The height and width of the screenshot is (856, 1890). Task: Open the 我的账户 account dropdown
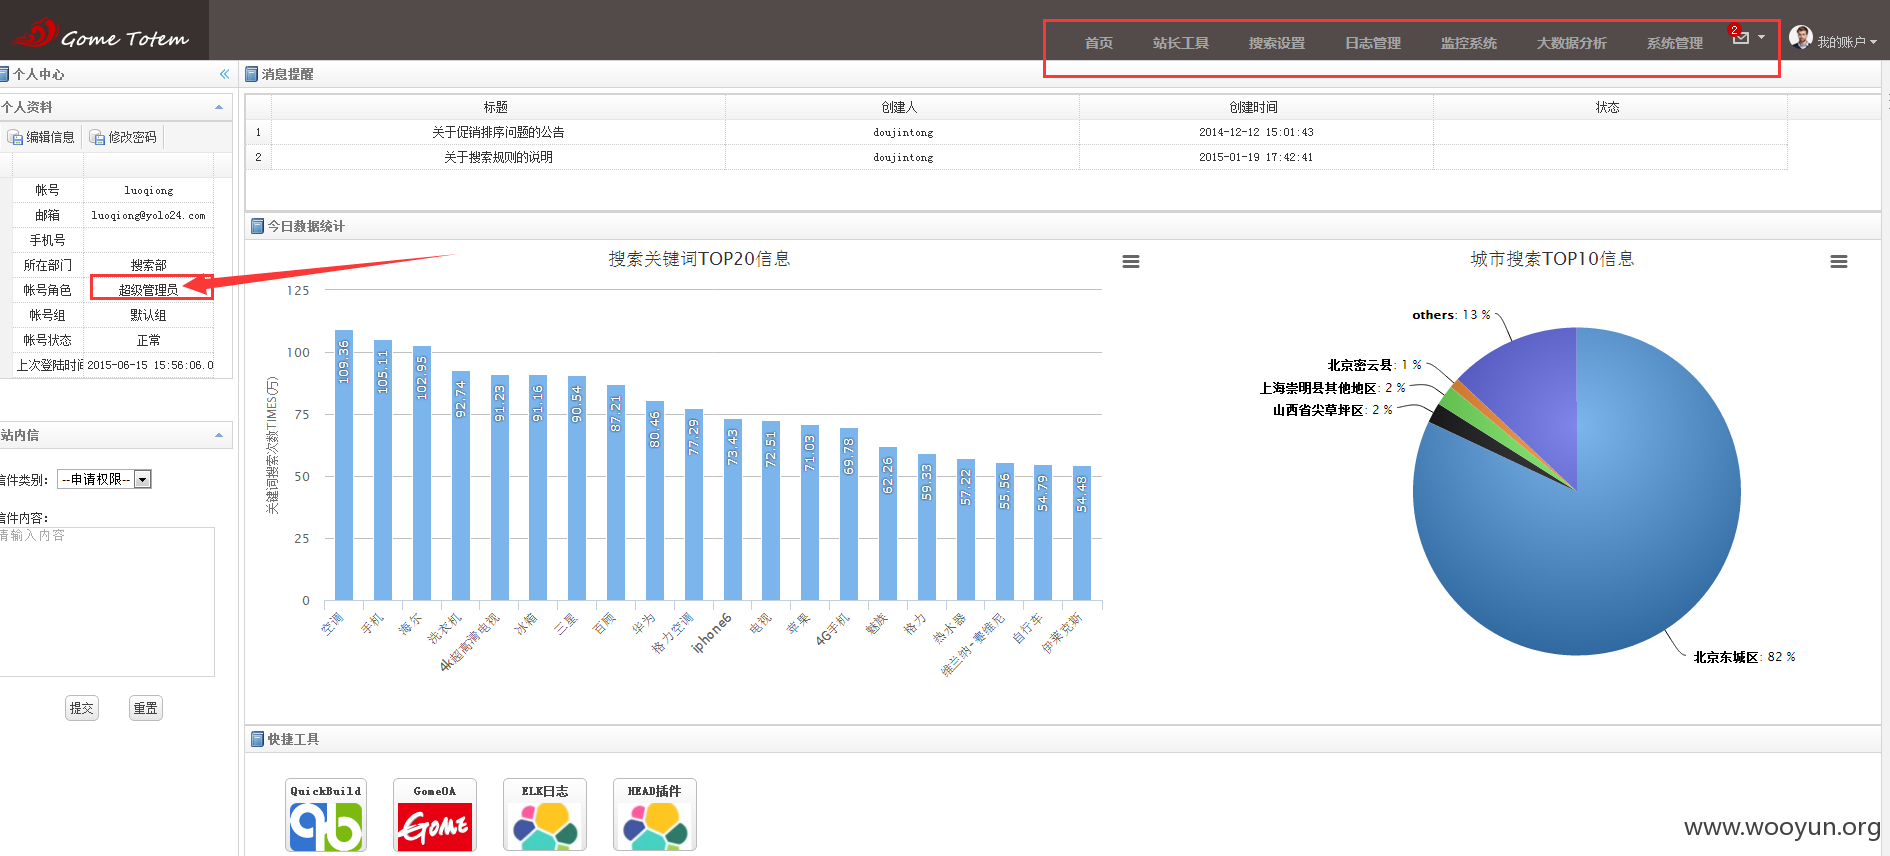click(1835, 40)
